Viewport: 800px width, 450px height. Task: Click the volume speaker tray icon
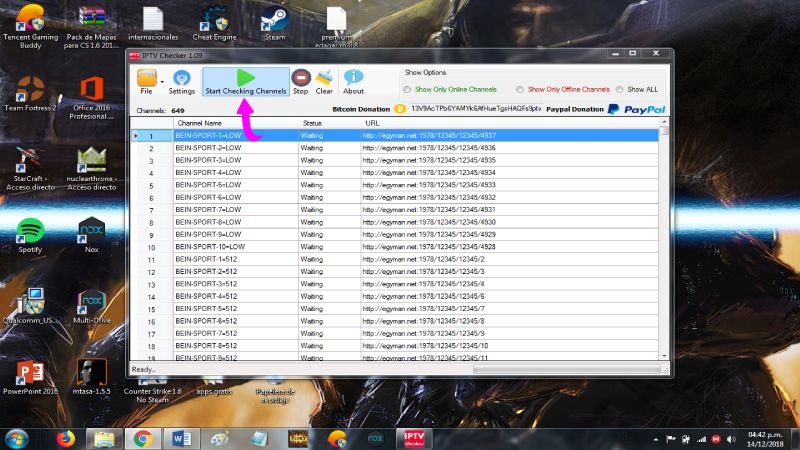point(731,439)
